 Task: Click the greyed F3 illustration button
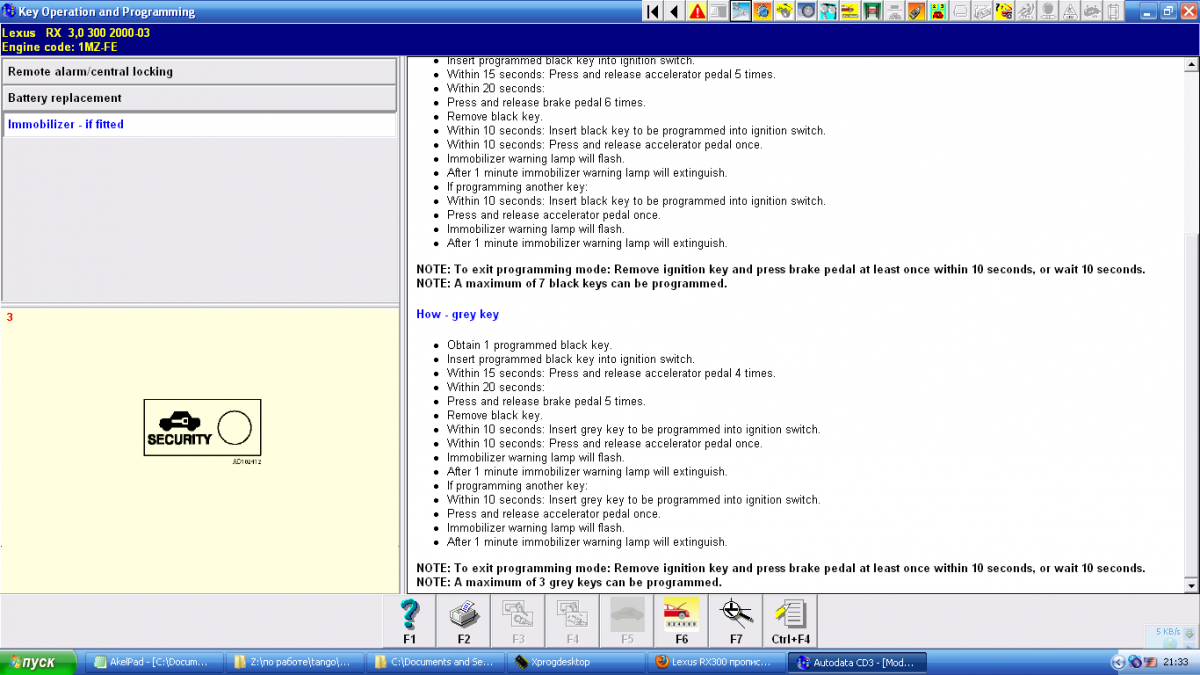tap(518, 621)
